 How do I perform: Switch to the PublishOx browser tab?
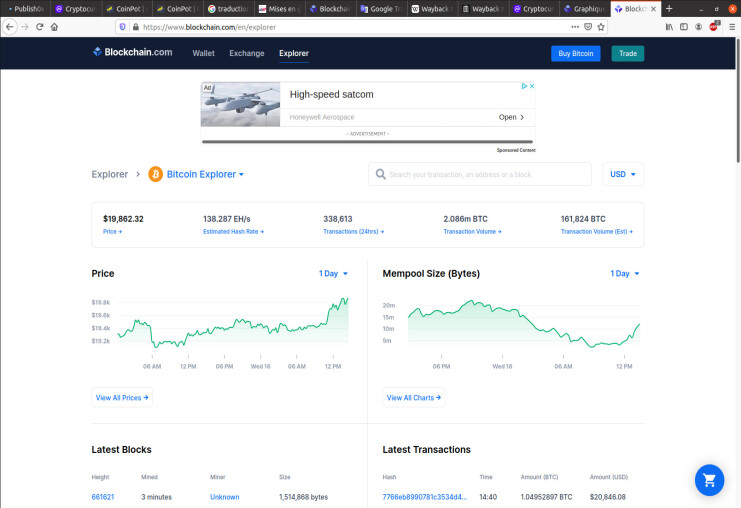(x=26, y=9)
